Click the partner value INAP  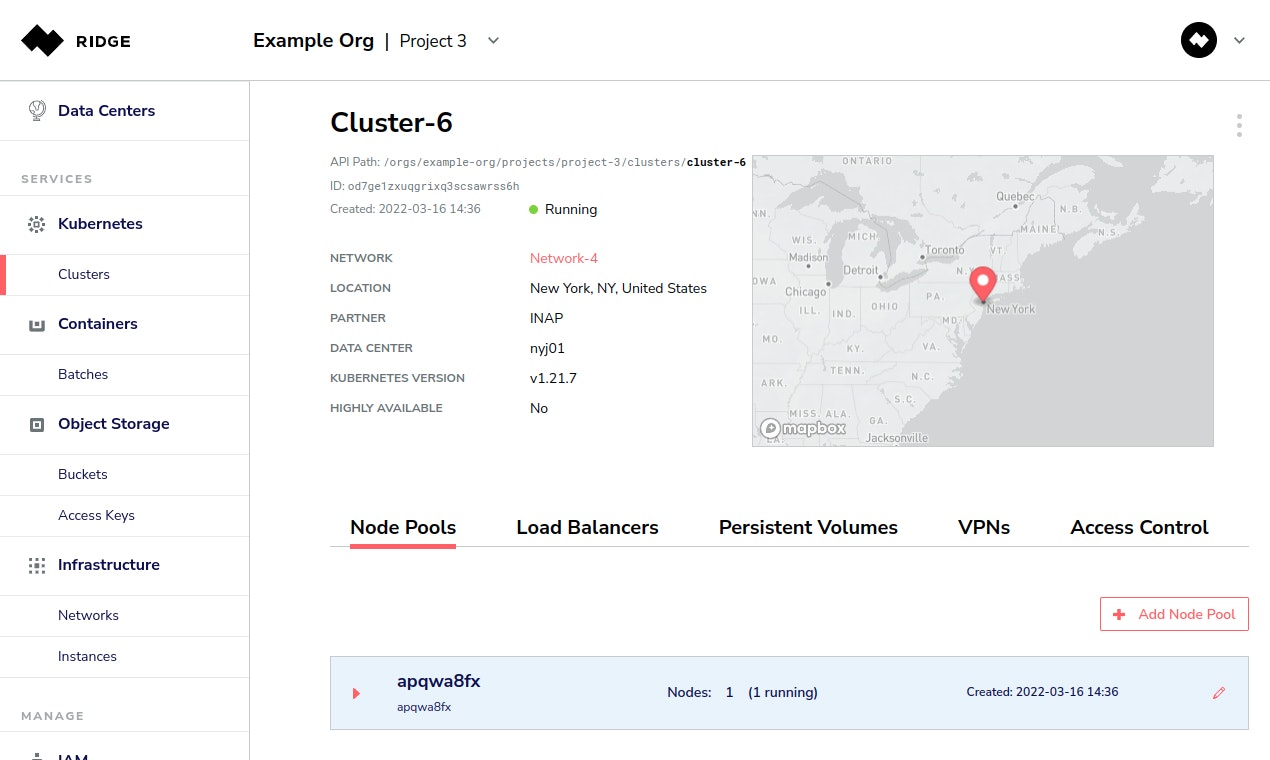coord(547,318)
